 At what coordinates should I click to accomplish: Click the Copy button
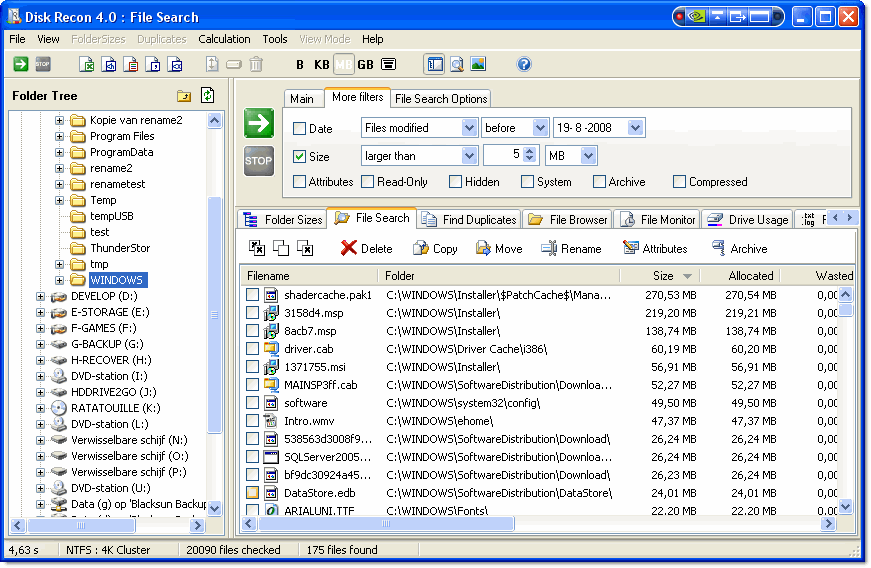(436, 249)
